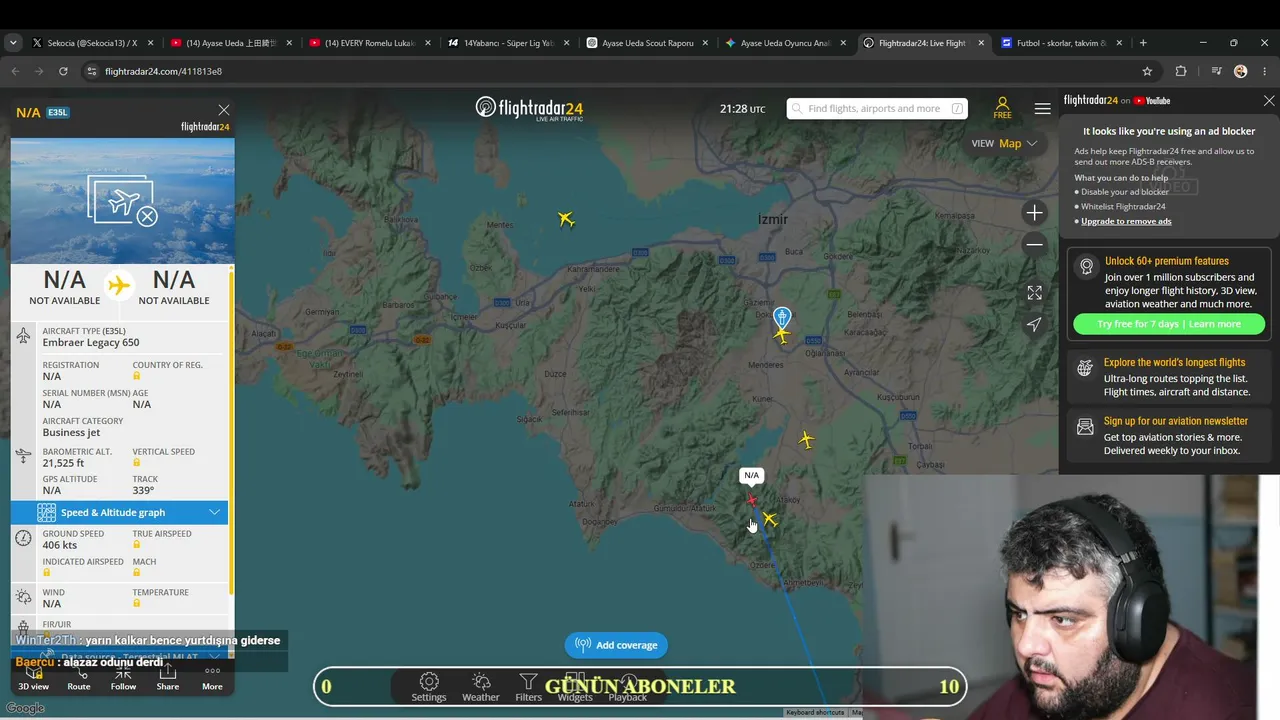The width and height of the screenshot is (1280, 720).
Task: Zoom out on the map
Action: click(x=1034, y=244)
